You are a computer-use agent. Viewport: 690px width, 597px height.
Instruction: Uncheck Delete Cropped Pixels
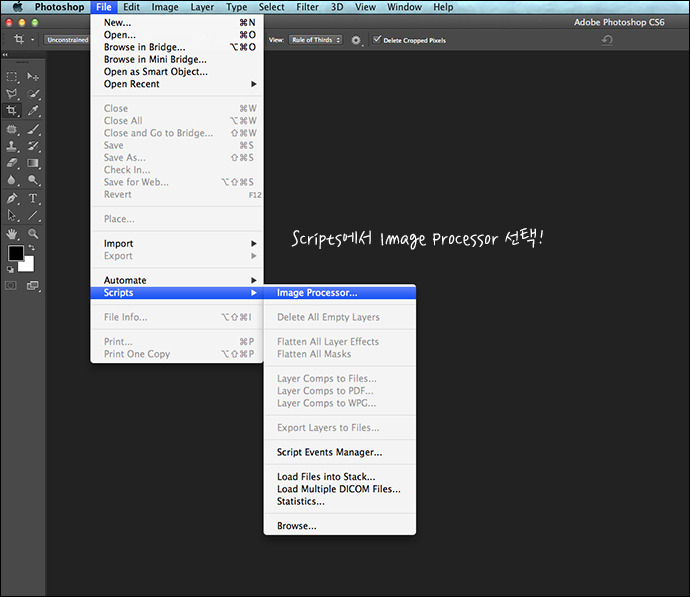tap(377, 40)
